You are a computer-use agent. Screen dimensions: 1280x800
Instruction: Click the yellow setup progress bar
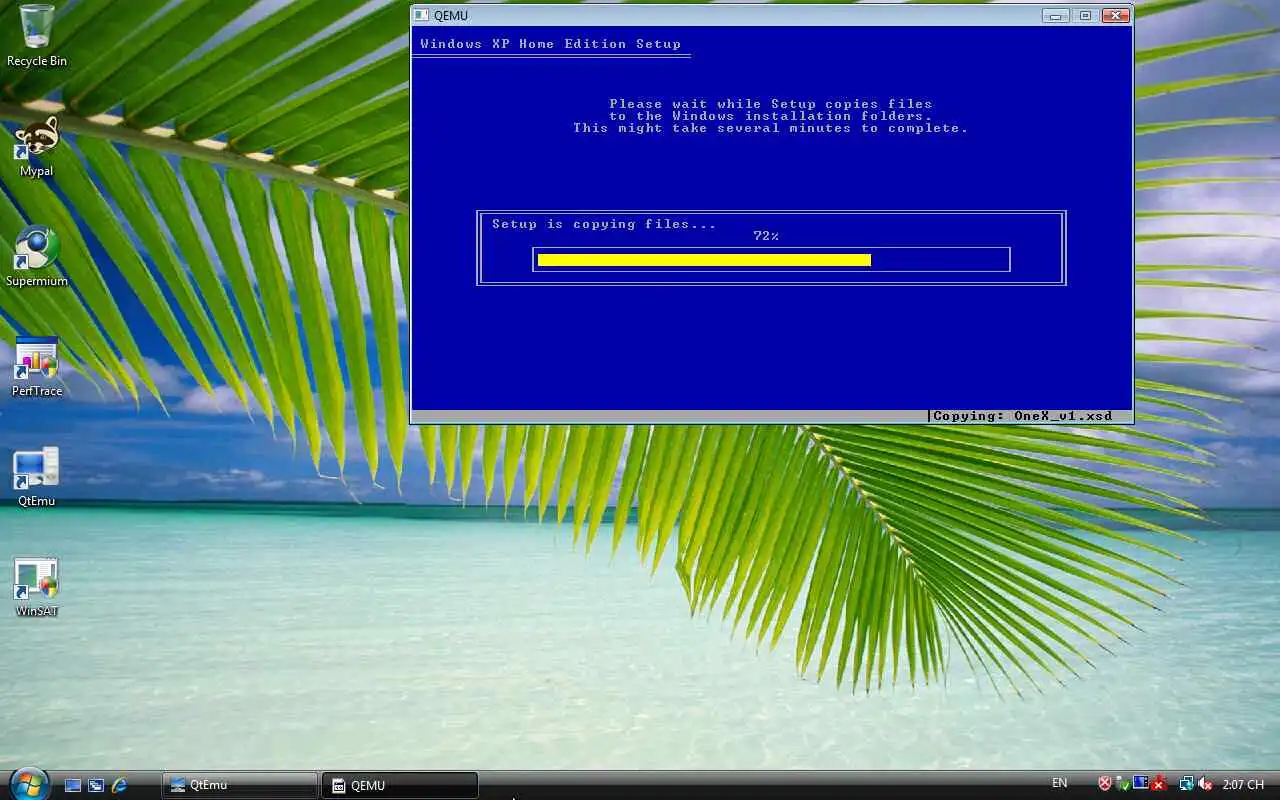coord(704,260)
